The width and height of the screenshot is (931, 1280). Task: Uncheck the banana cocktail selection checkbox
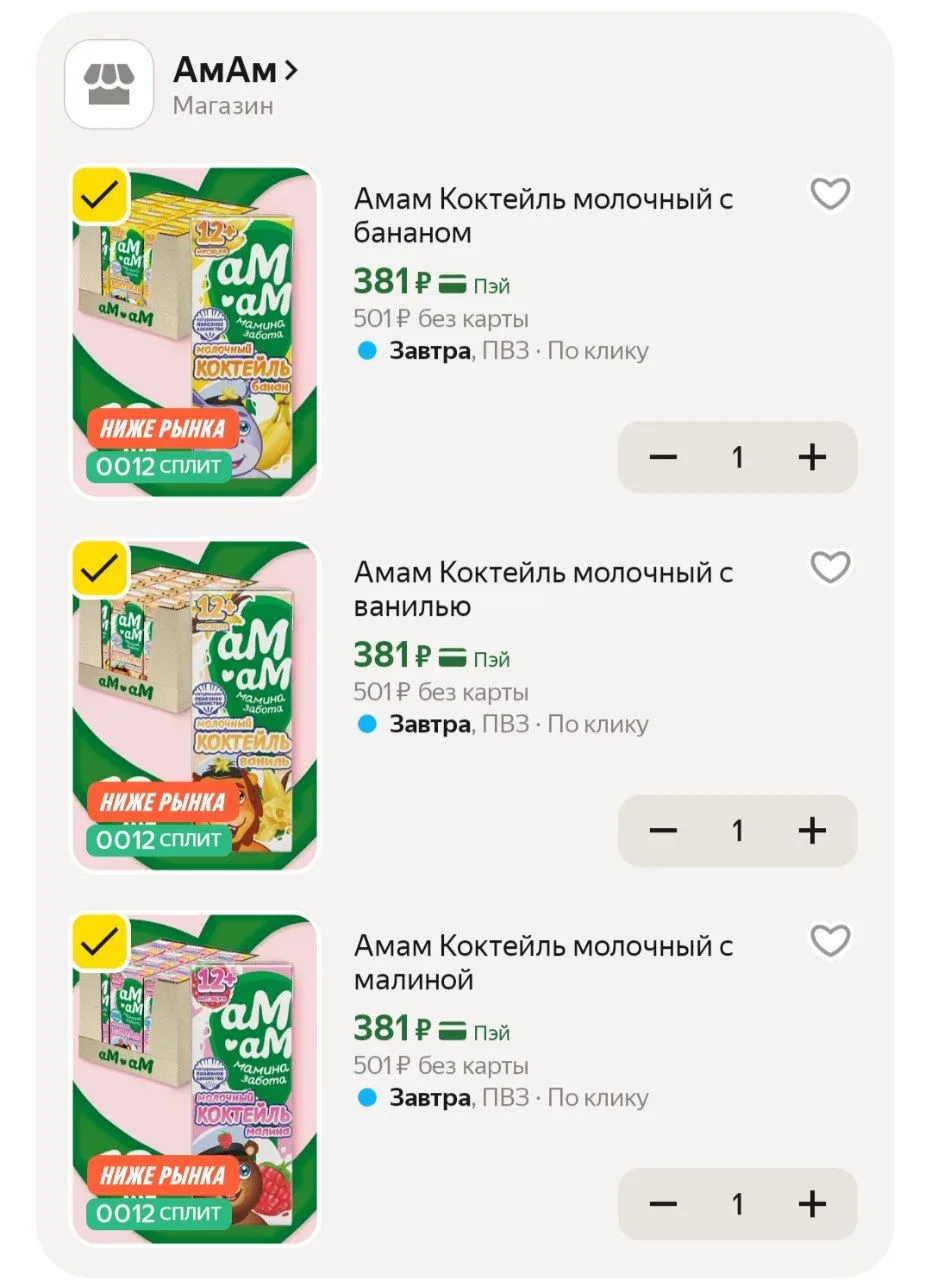[100, 196]
